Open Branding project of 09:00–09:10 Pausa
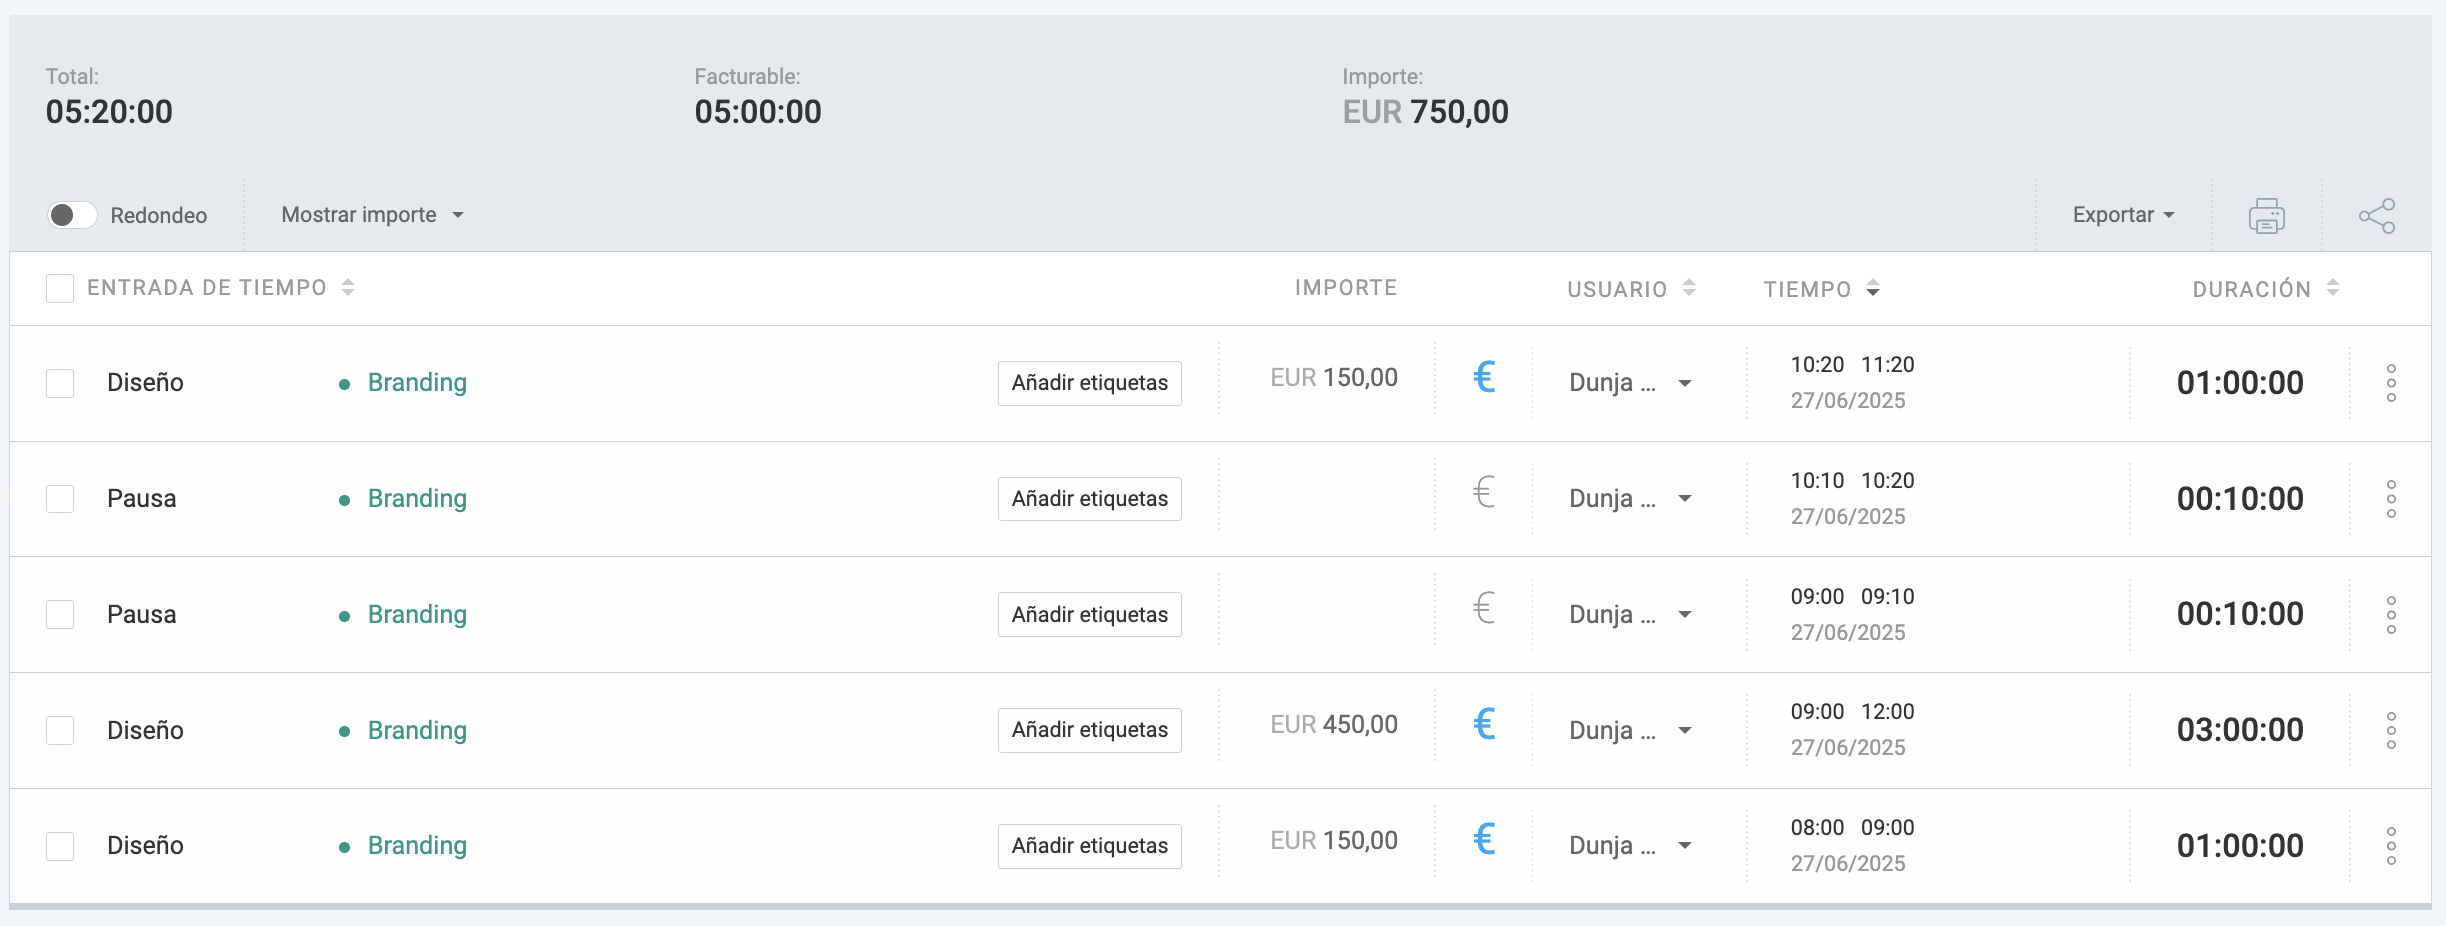Image resolution: width=2446 pixels, height=926 pixels. [417, 615]
